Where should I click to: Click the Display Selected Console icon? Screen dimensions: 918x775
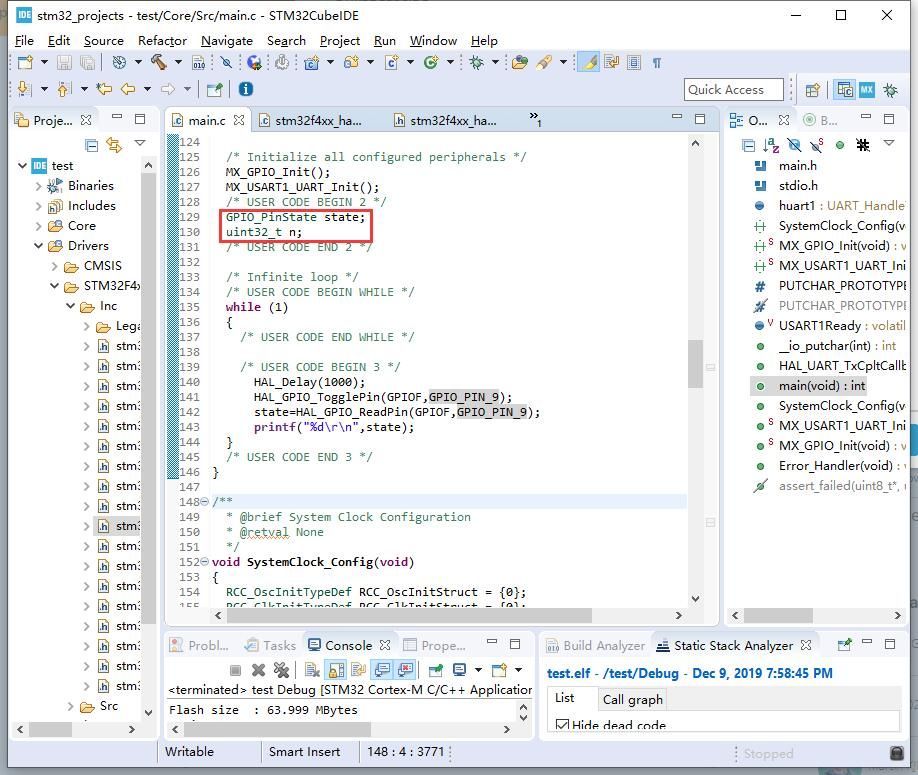tap(460, 669)
